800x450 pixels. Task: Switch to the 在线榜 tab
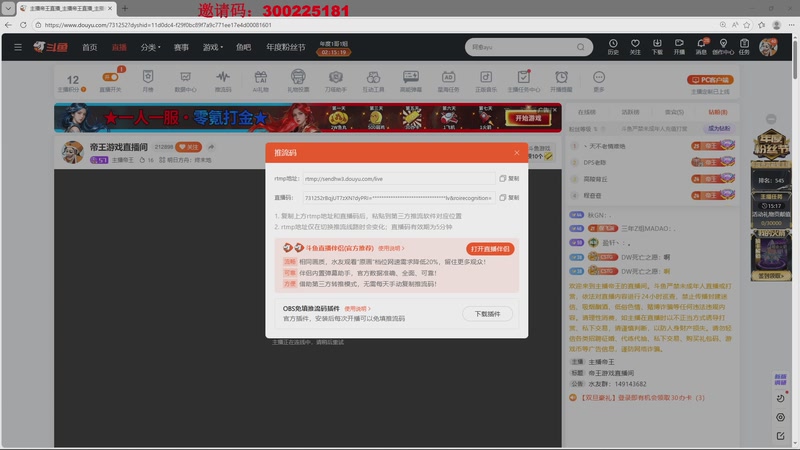(587, 112)
